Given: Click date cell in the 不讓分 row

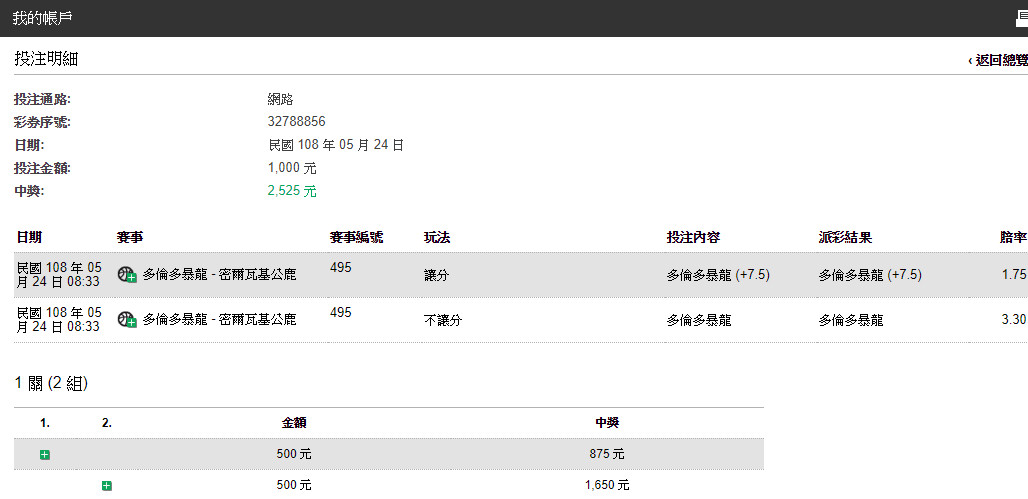Looking at the screenshot, I should coord(59,319).
